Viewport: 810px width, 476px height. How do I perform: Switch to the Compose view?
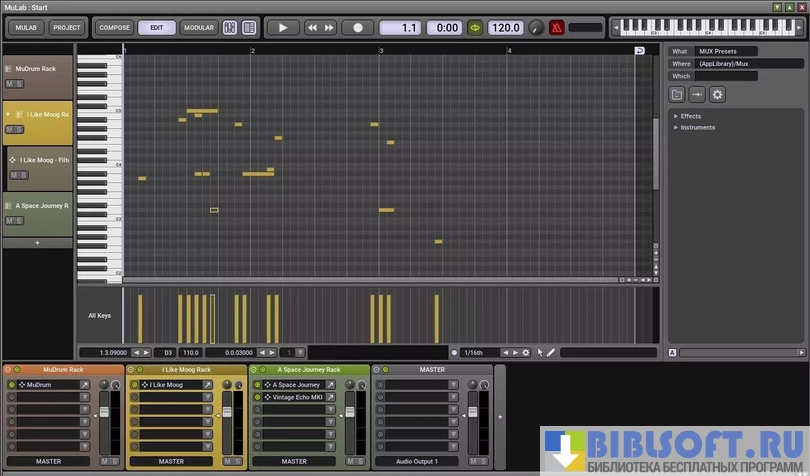click(x=114, y=28)
